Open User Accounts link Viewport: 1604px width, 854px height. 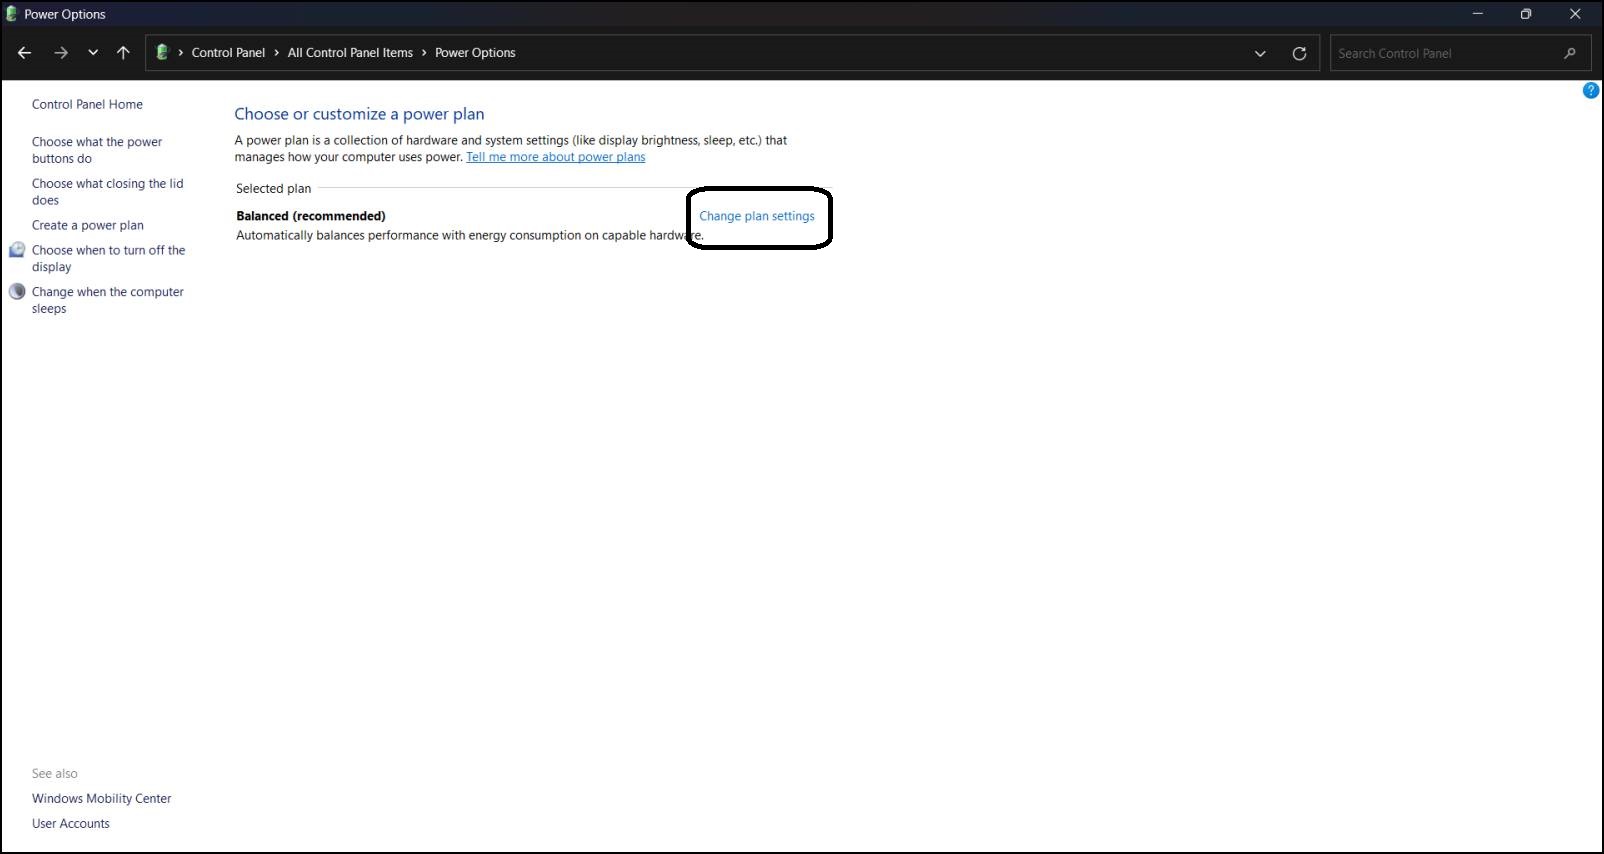[70, 823]
